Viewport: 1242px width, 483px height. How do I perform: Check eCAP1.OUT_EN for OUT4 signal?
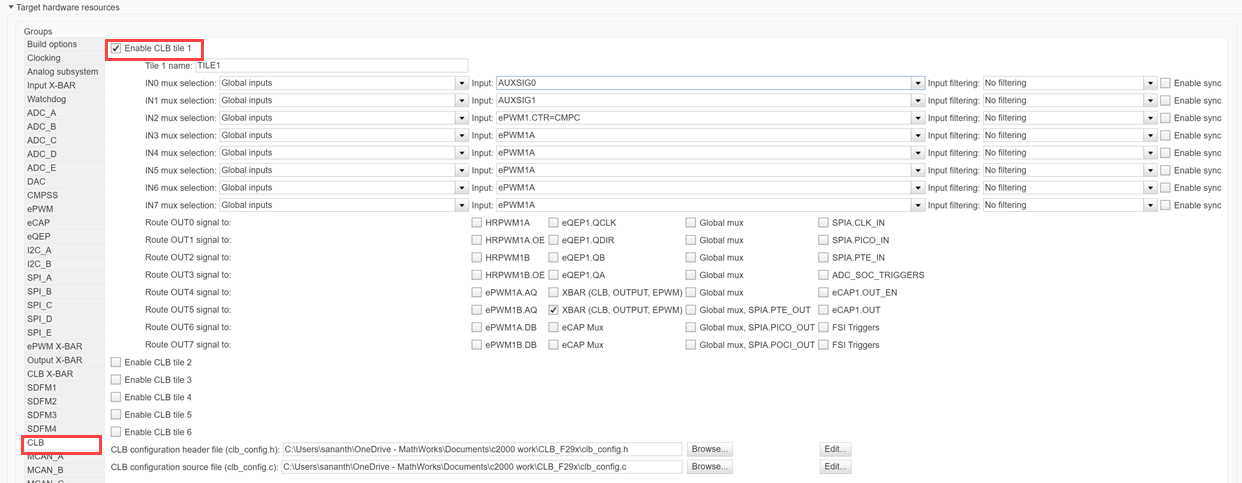coord(824,292)
